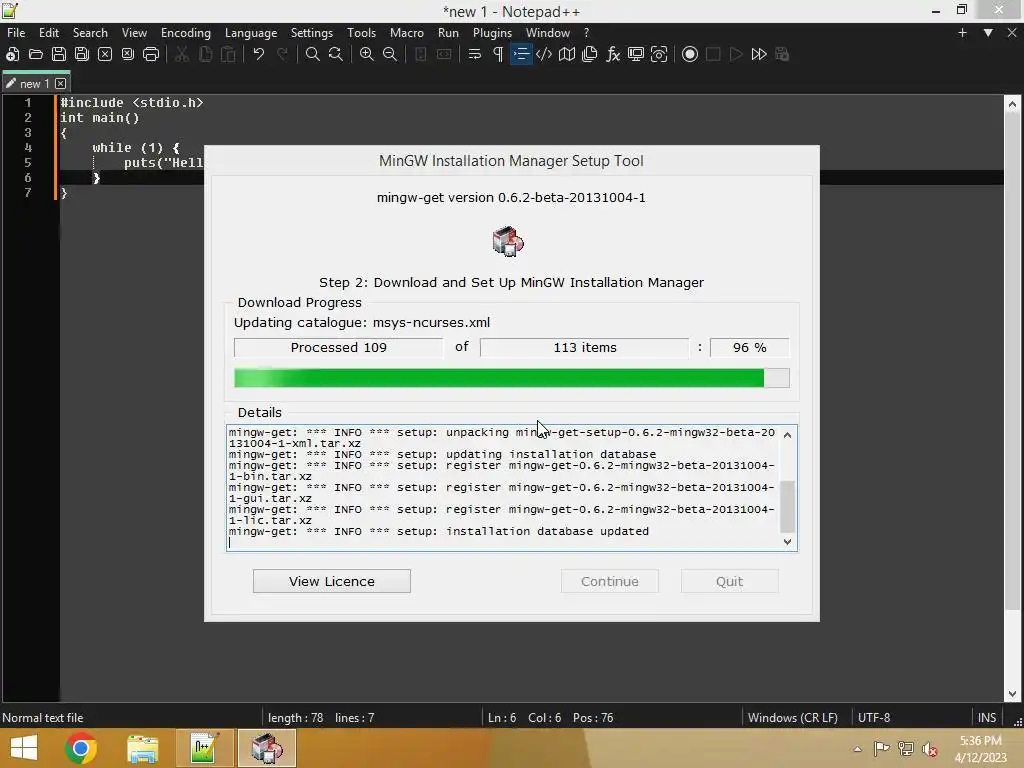Click '113 items' field
1024x768 pixels.
pyautogui.click(x=584, y=347)
